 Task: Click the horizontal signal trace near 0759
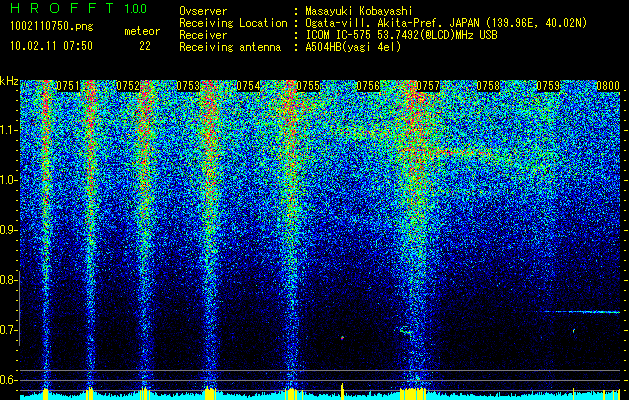coord(582,312)
